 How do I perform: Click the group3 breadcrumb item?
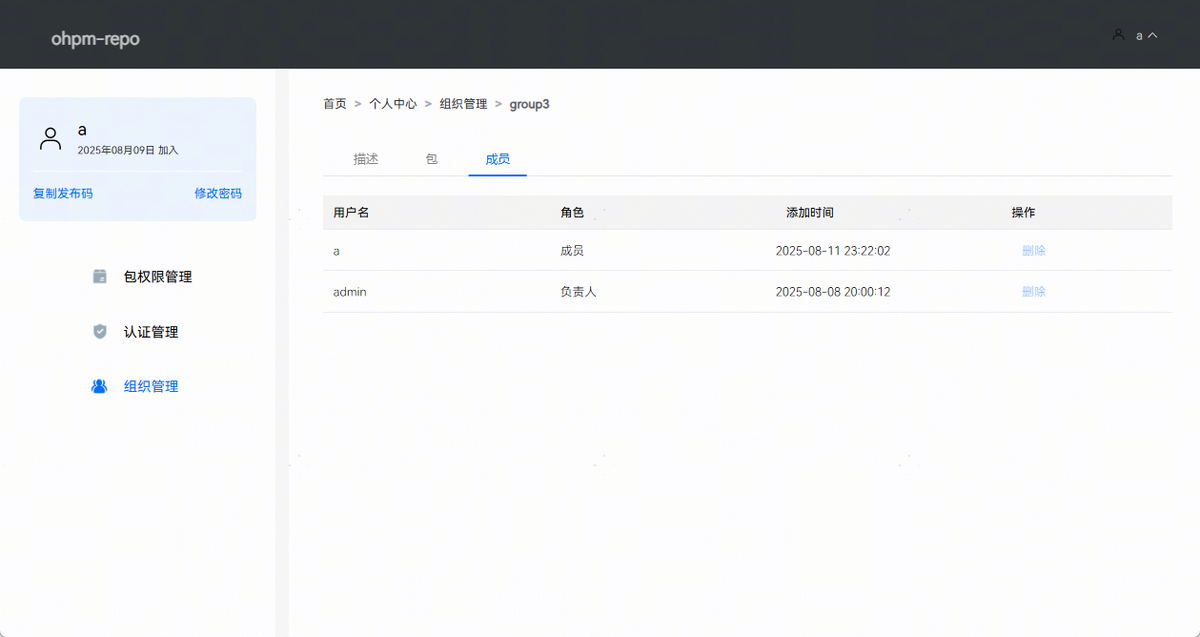coord(529,104)
